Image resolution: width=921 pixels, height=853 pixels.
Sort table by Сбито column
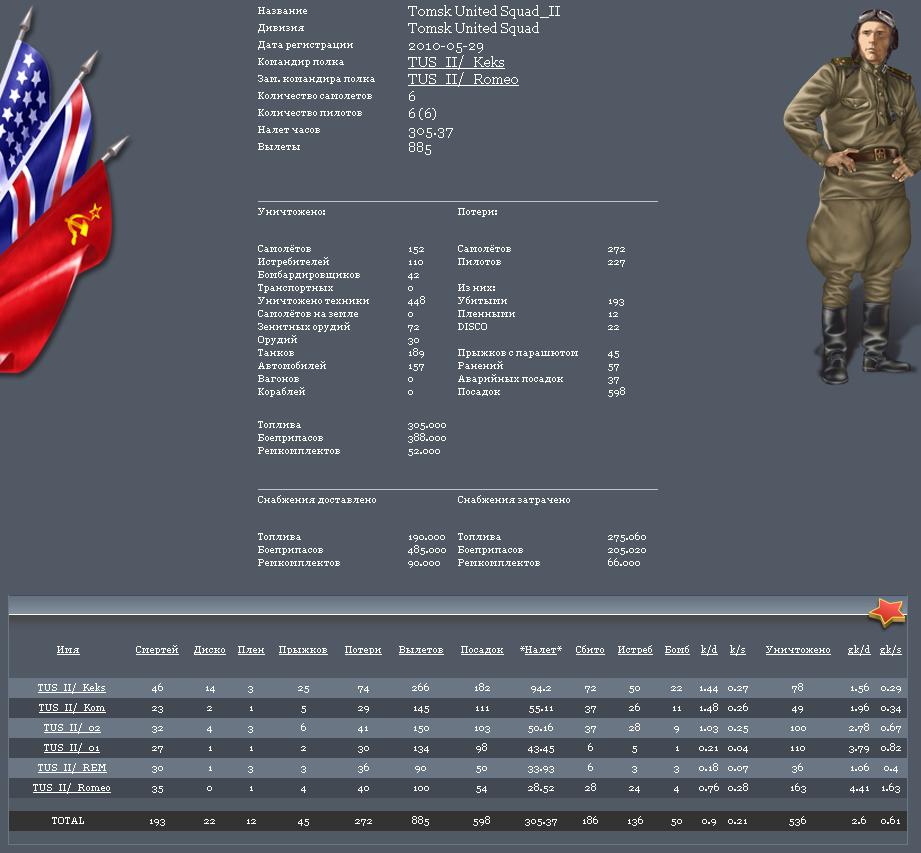(x=590, y=650)
